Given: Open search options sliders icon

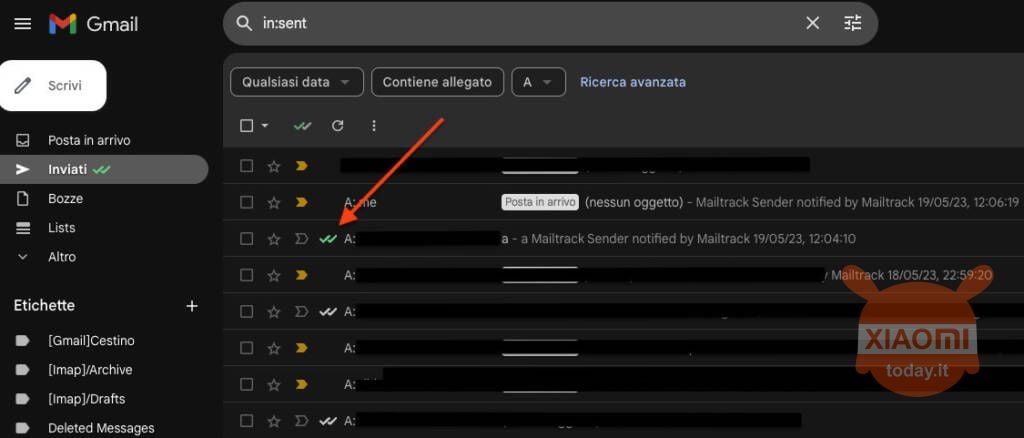Looking at the screenshot, I should [x=853, y=23].
